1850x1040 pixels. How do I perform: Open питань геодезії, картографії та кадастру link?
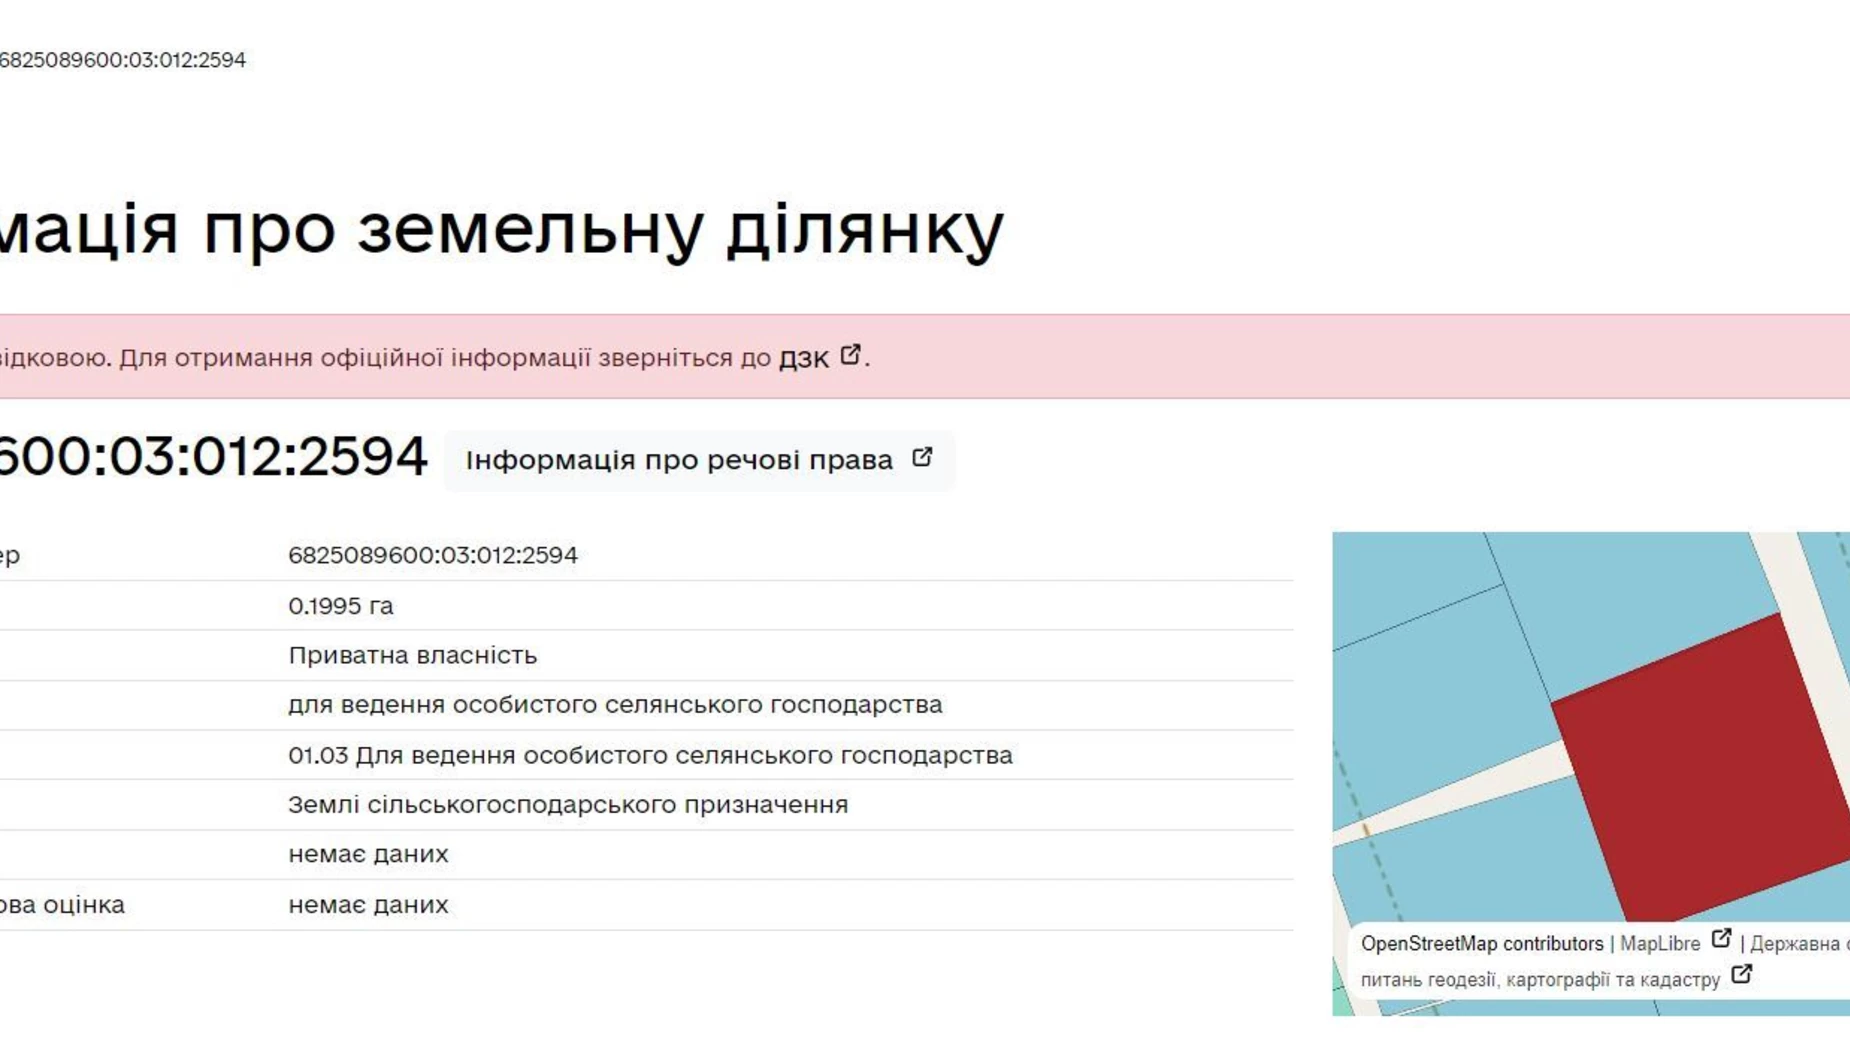point(1540,980)
